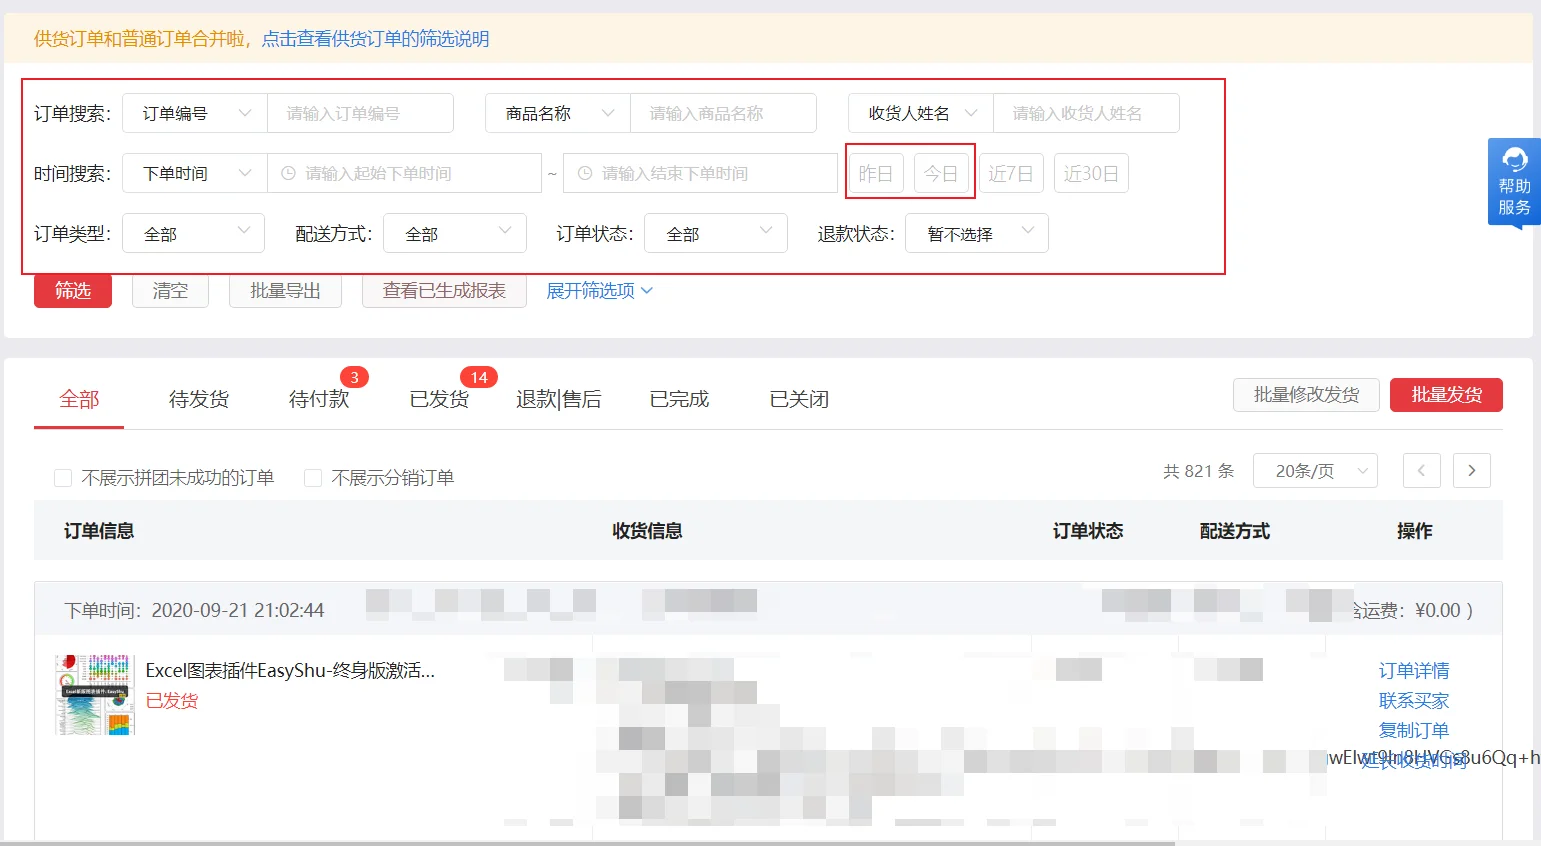1541x846 pixels.
Task: Switch to the 全部 orders tab
Action: (x=79, y=399)
